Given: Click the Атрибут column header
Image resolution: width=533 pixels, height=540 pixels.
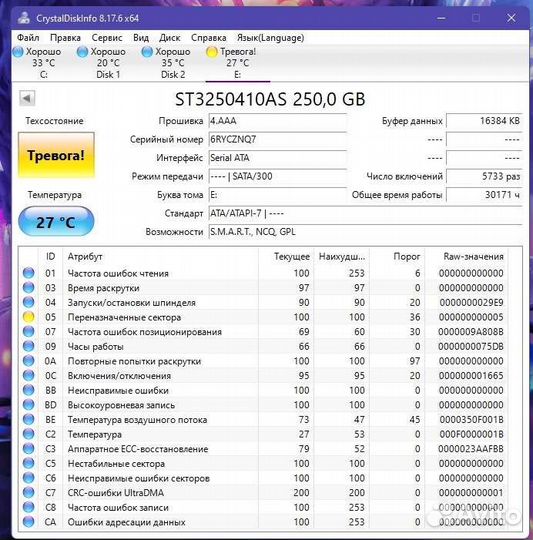Looking at the screenshot, I should point(160,257).
